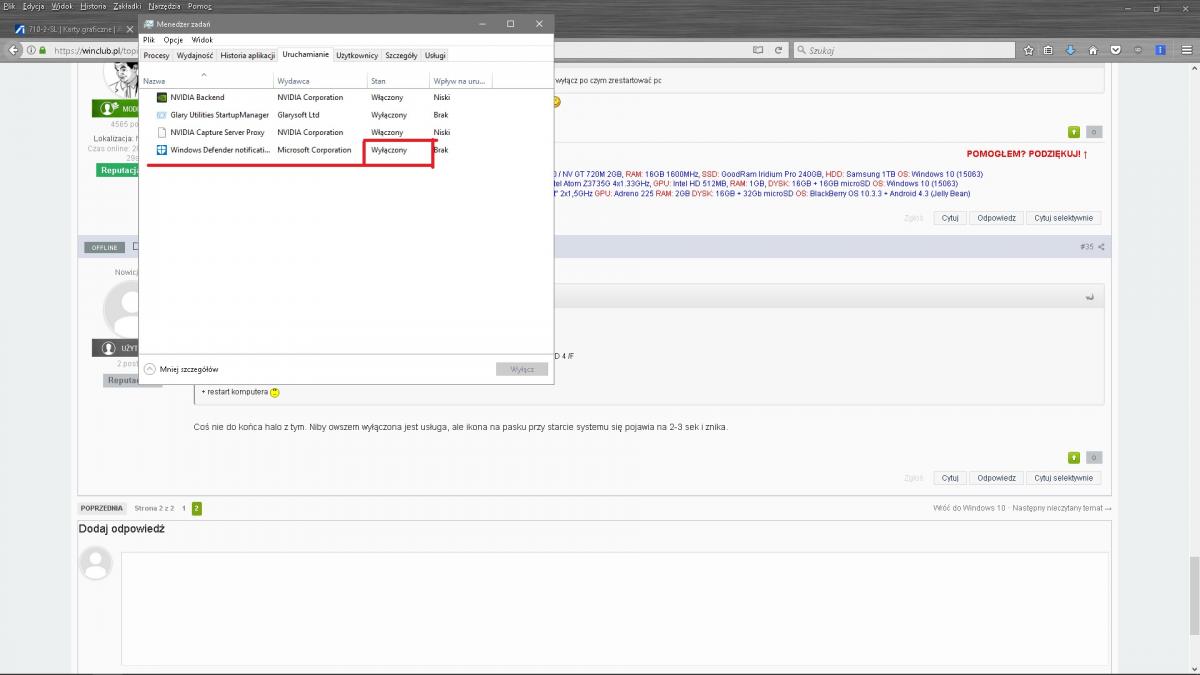Close the winclub Firefox tab with its X
1200x675 pixels.
[x=128, y=29]
